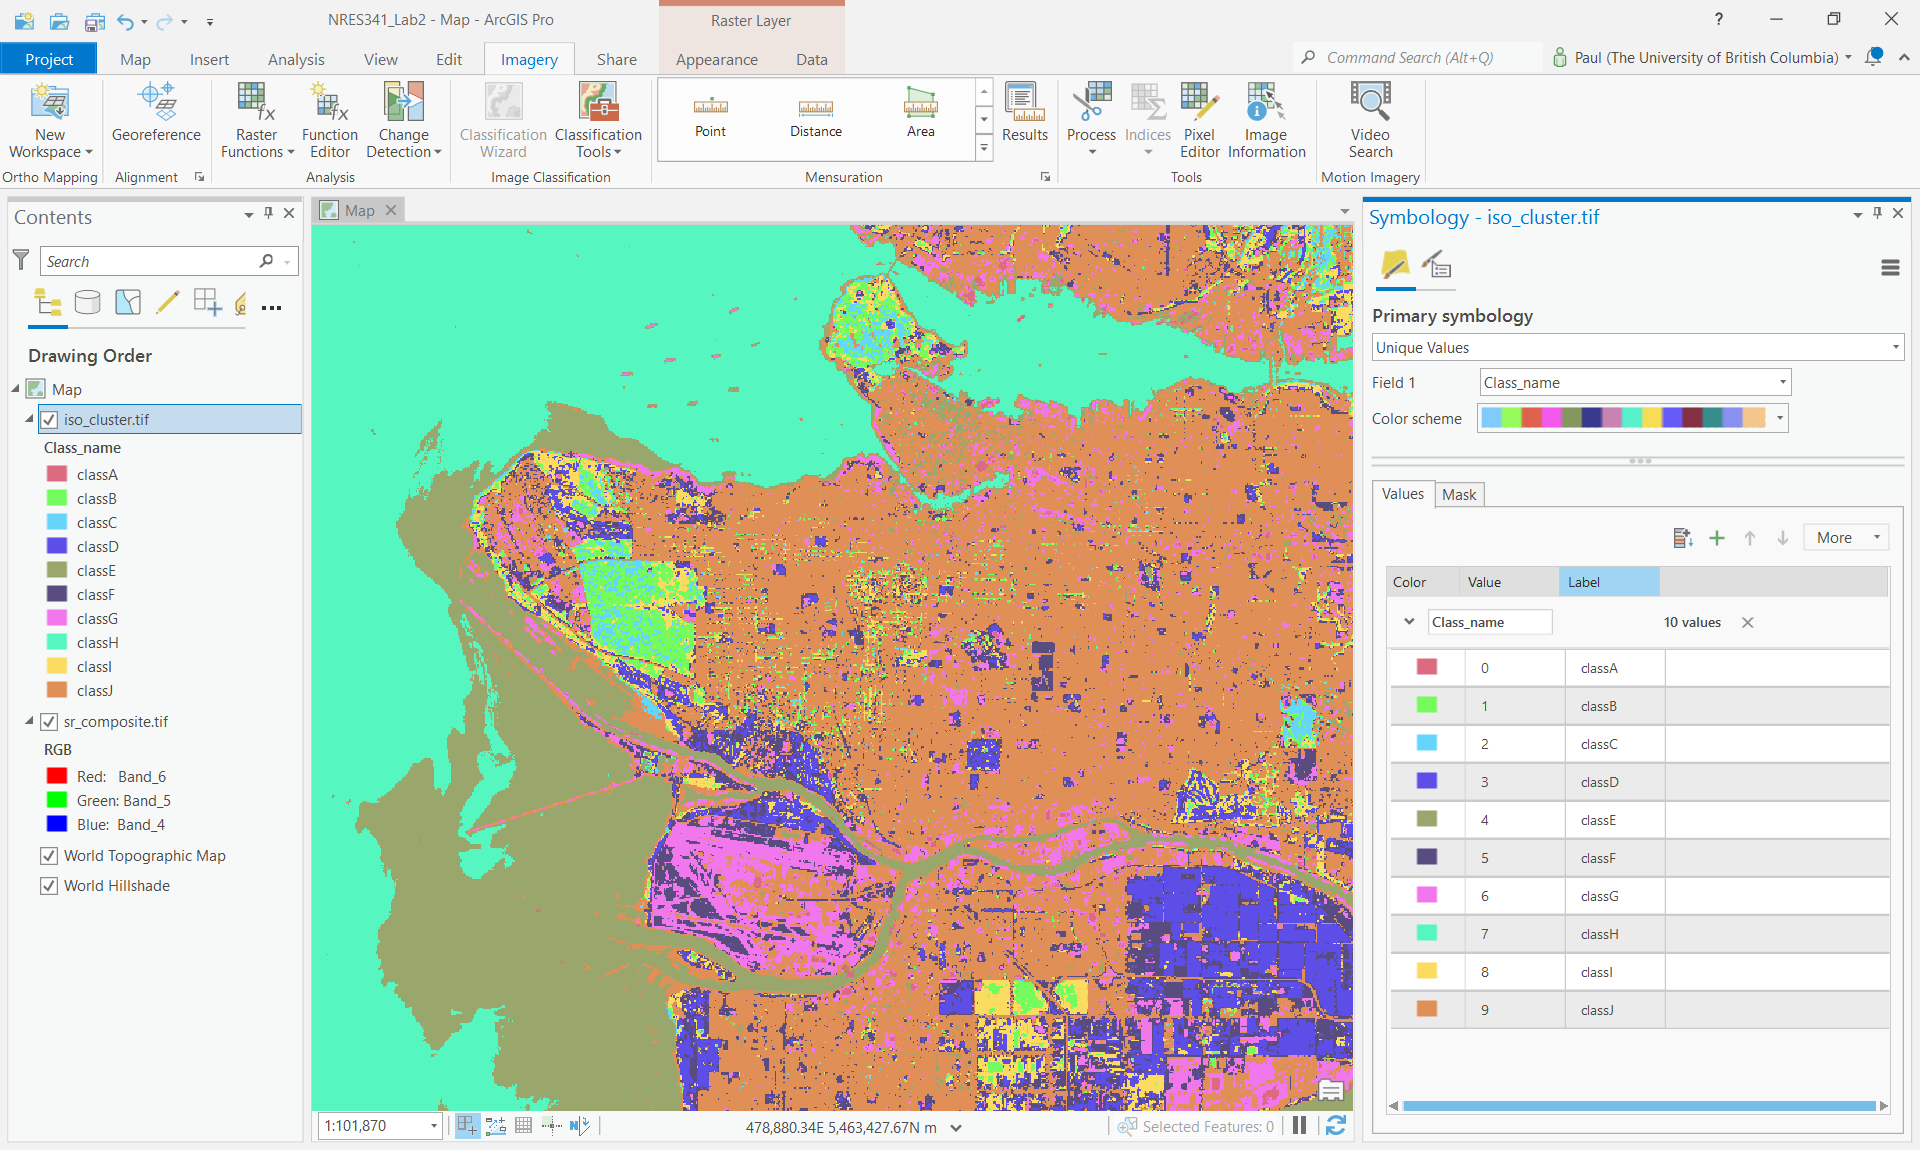
Task: Toggle World Topographic Map visibility
Action: 49,856
